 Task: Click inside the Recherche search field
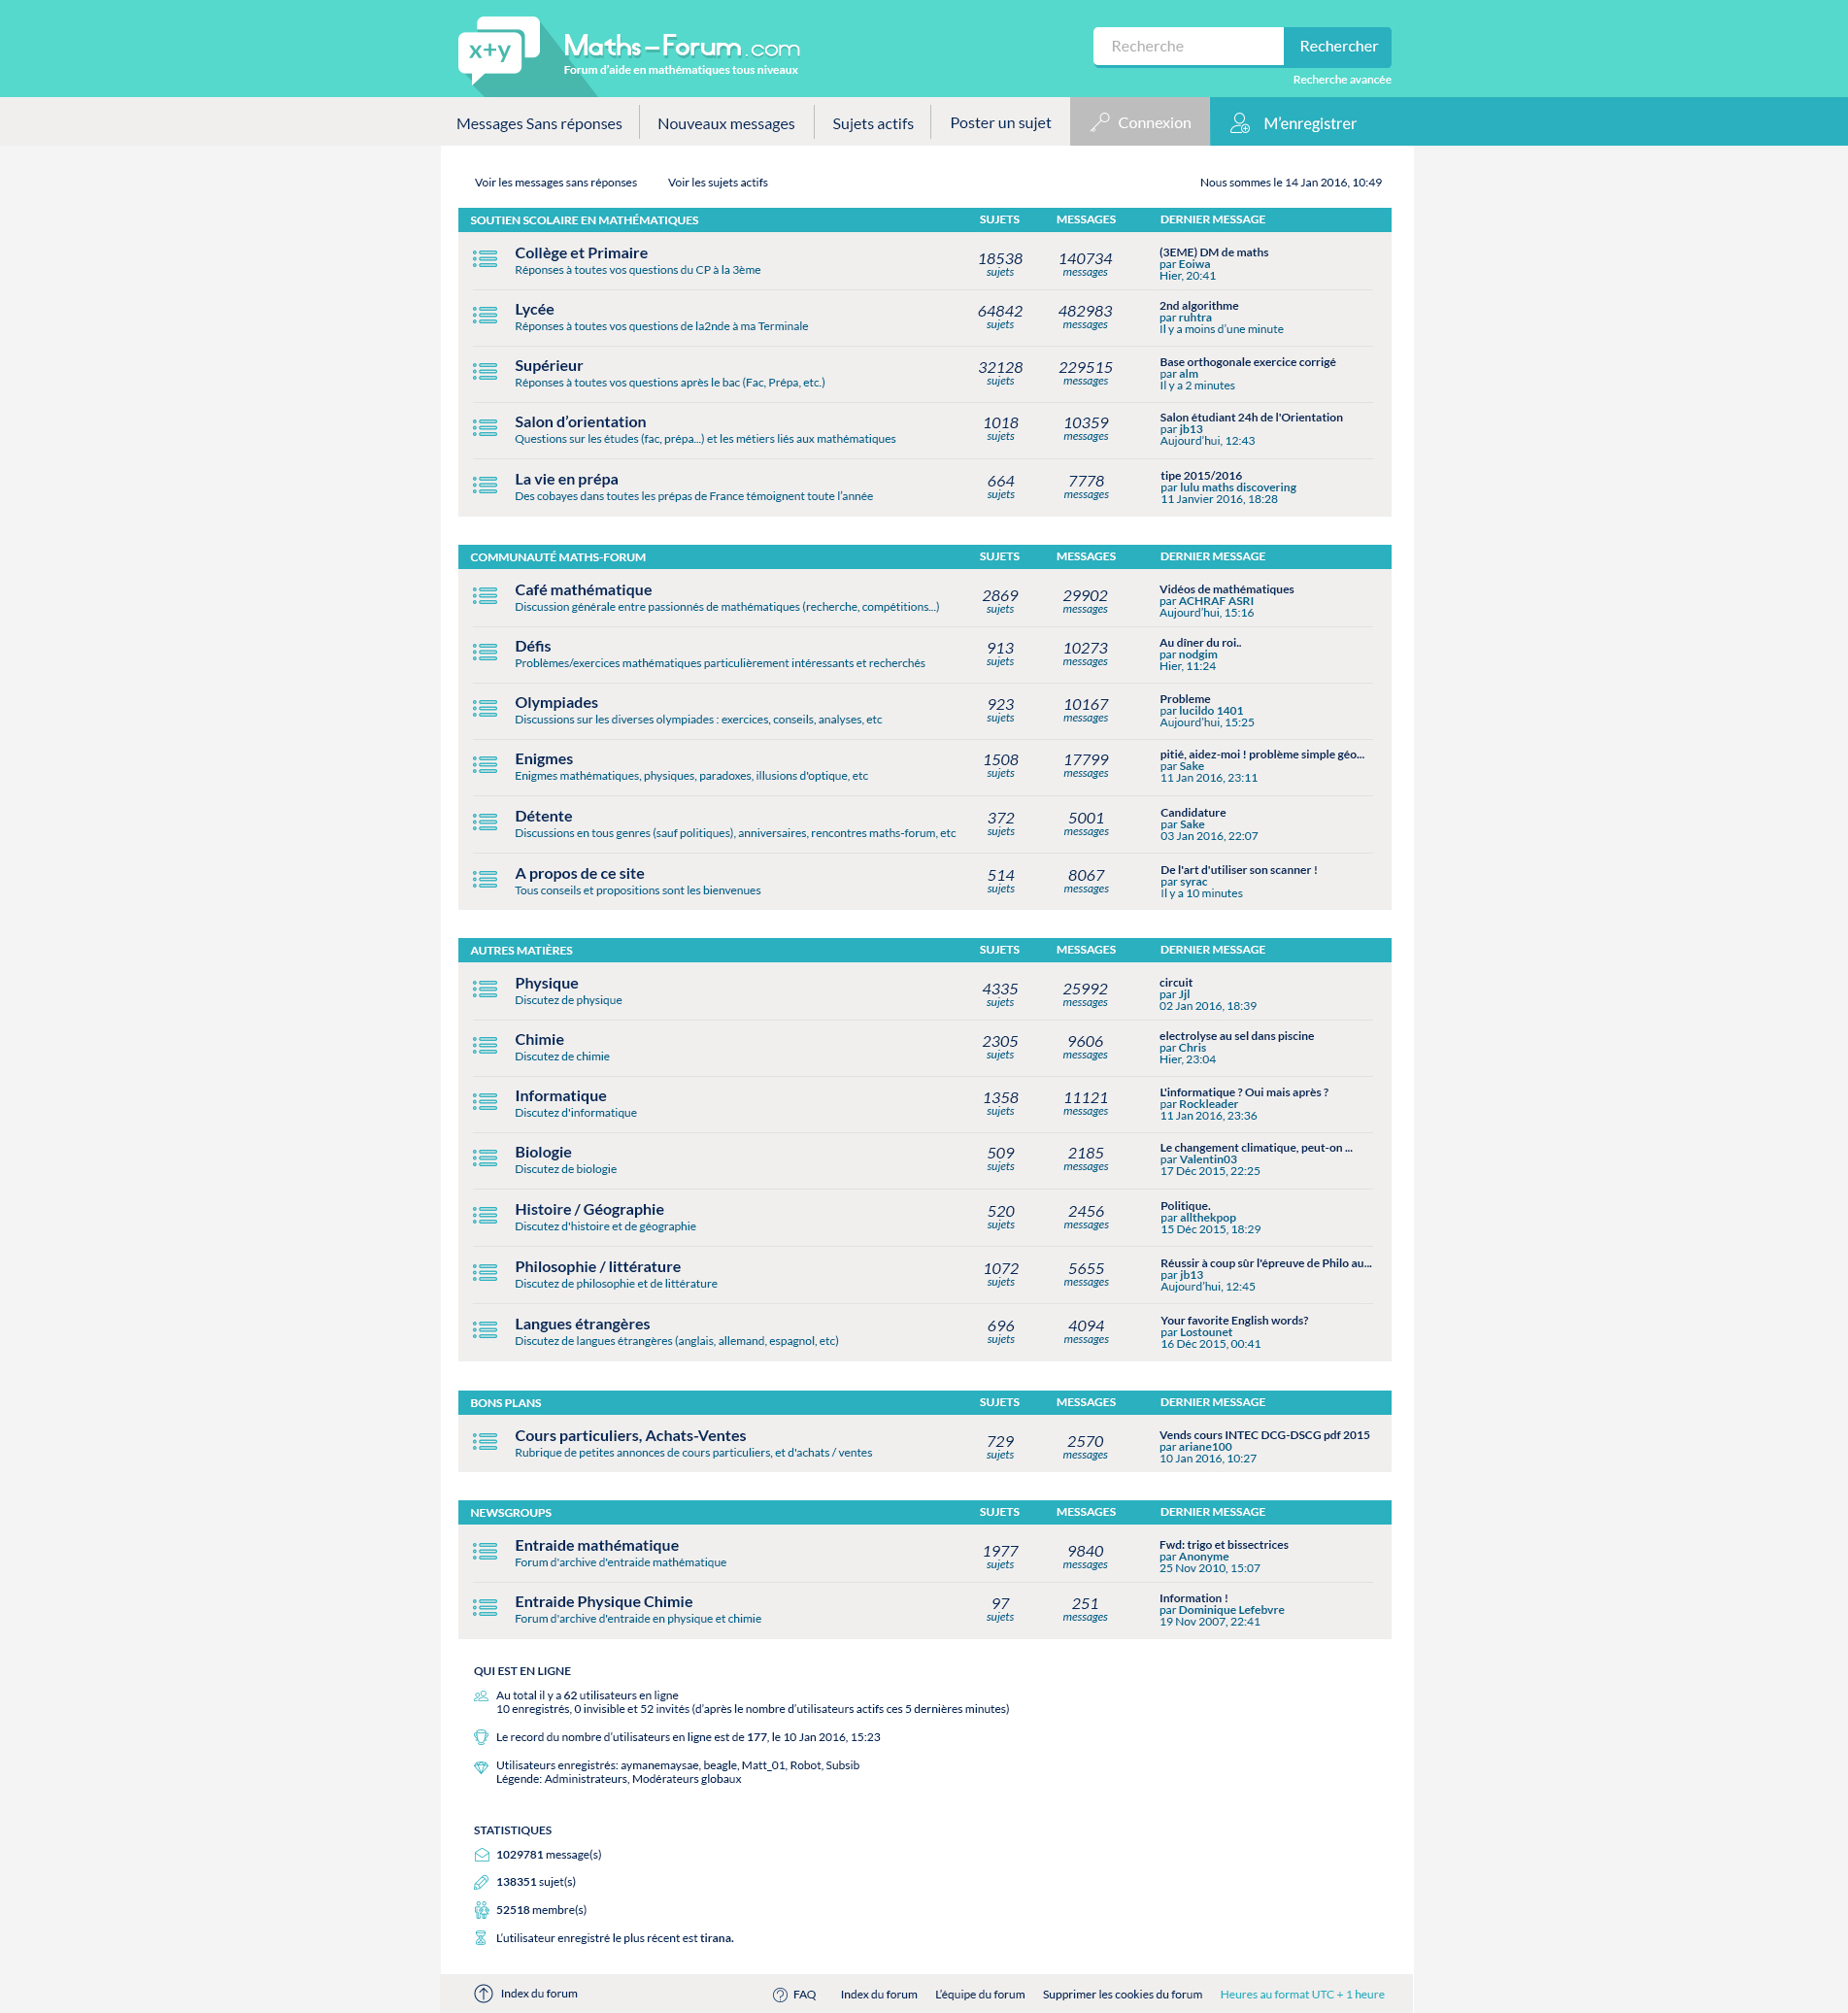coord(1188,46)
